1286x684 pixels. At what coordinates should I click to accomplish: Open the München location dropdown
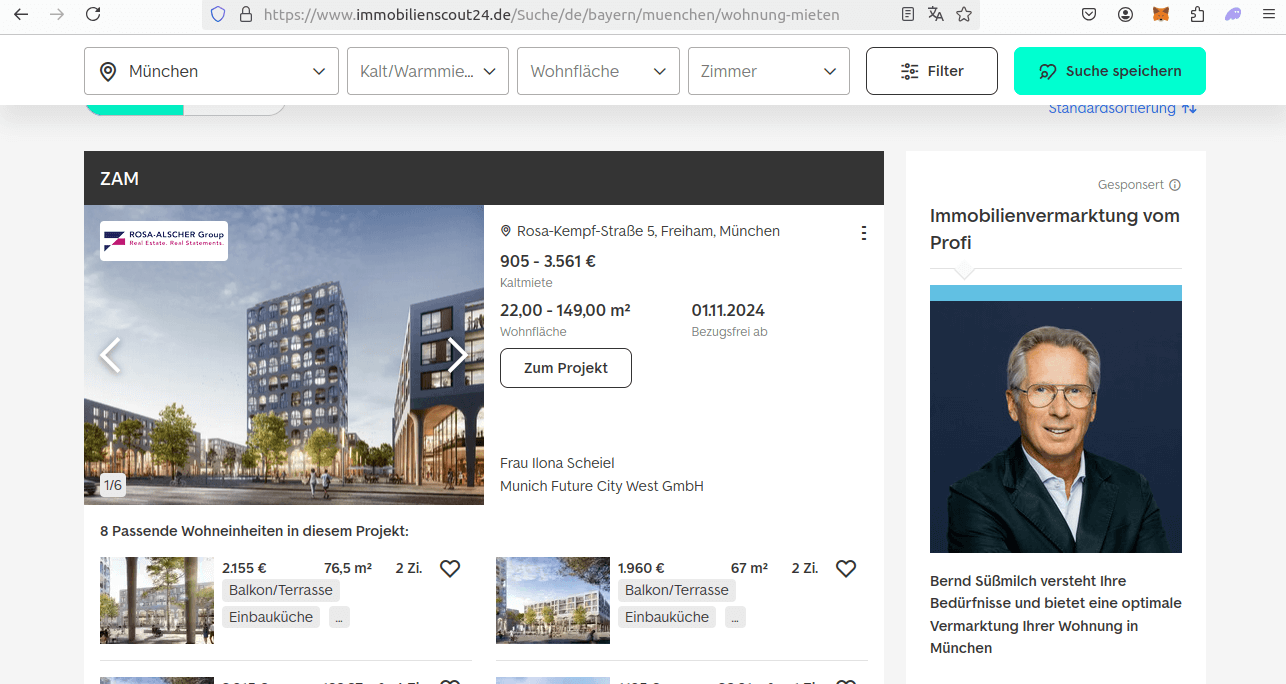click(211, 71)
